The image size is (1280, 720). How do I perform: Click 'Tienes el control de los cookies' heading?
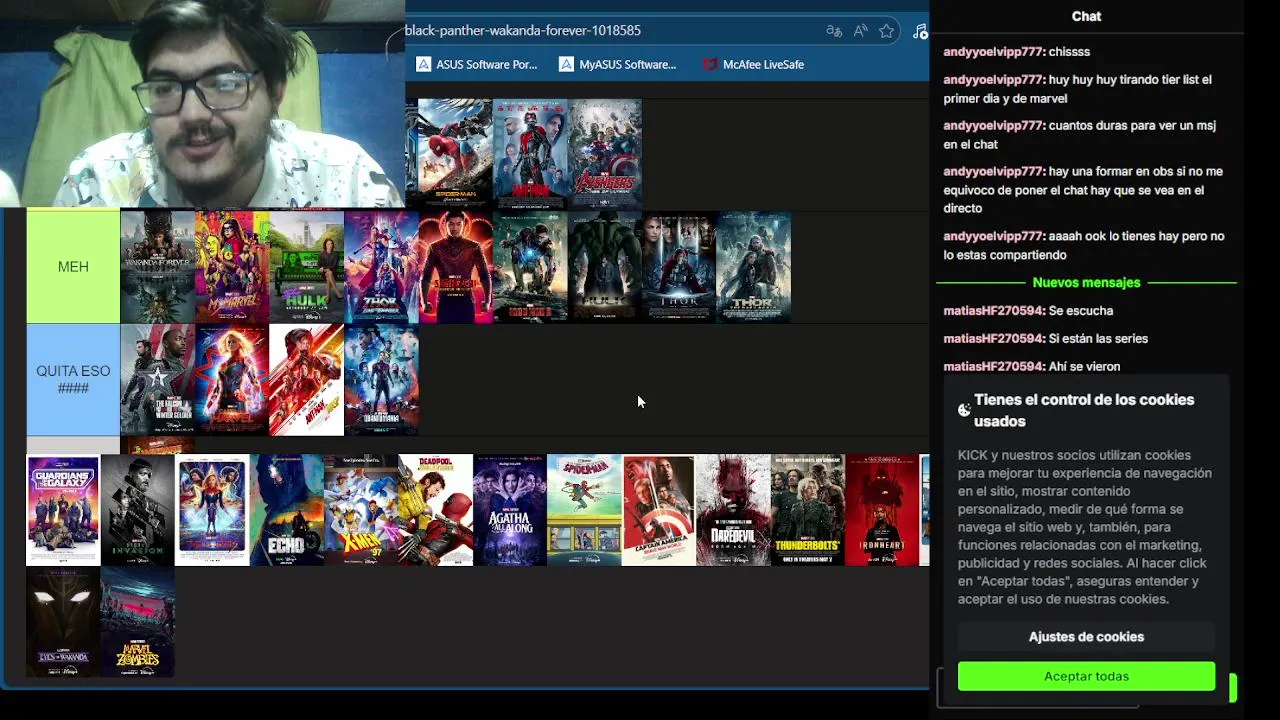click(1084, 410)
